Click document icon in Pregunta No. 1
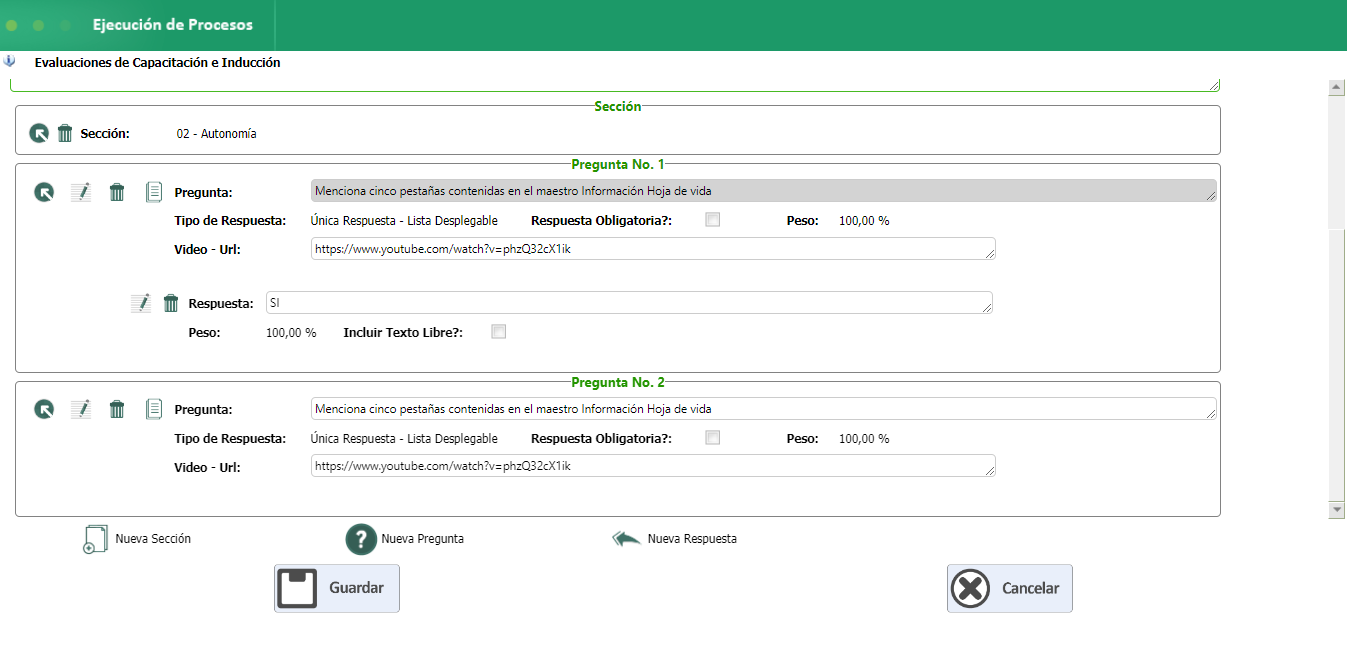This screenshot has height=654, width=1347. pyautogui.click(x=154, y=192)
